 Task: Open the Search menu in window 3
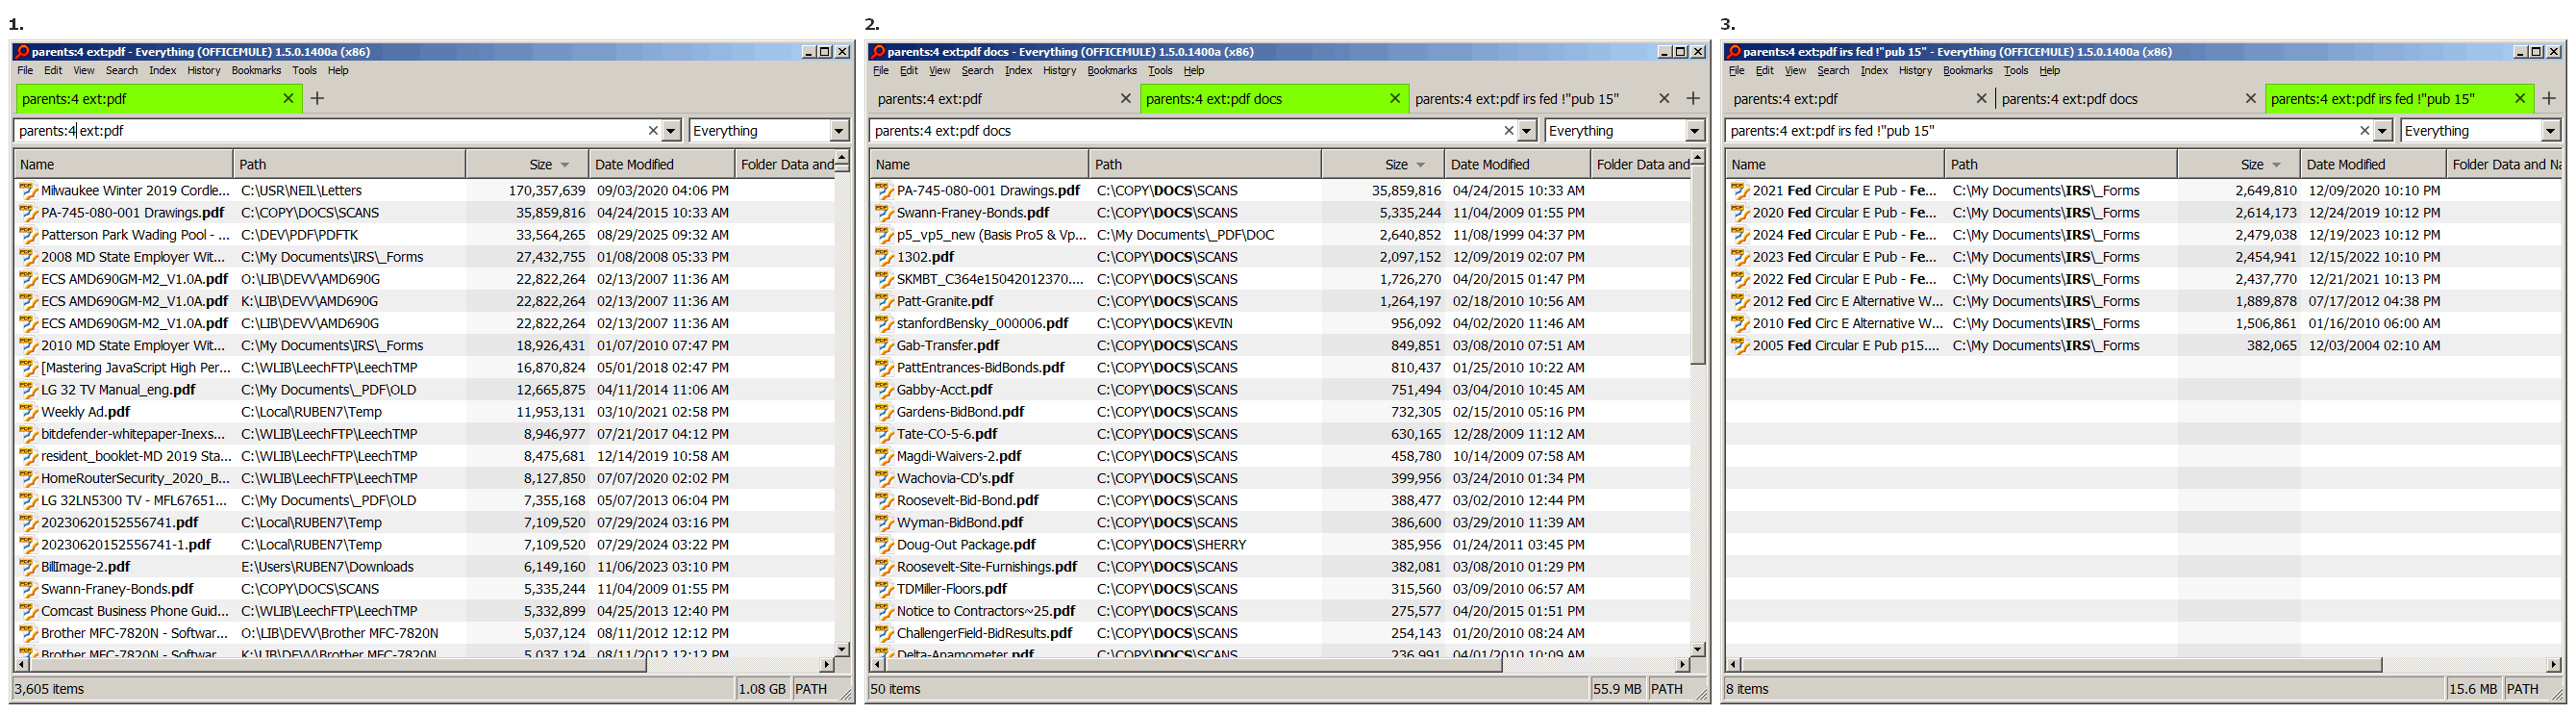click(1833, 70)
